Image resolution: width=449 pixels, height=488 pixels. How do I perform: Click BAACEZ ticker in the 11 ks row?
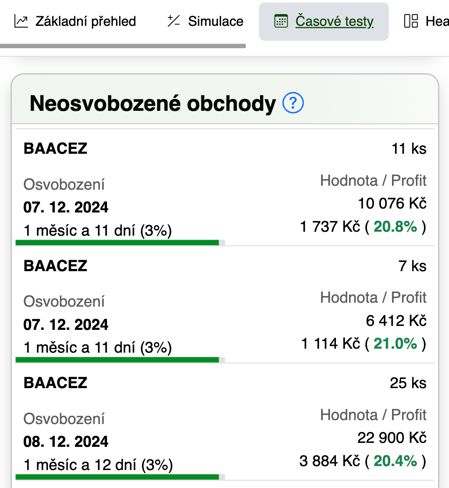point(55,149)
